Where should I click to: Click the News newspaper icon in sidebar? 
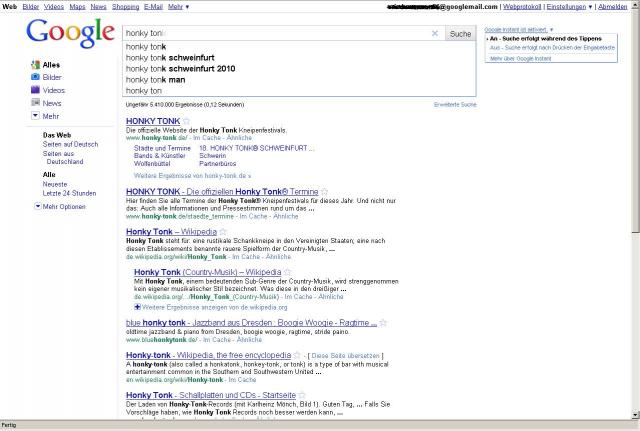[x=36, y=103]
